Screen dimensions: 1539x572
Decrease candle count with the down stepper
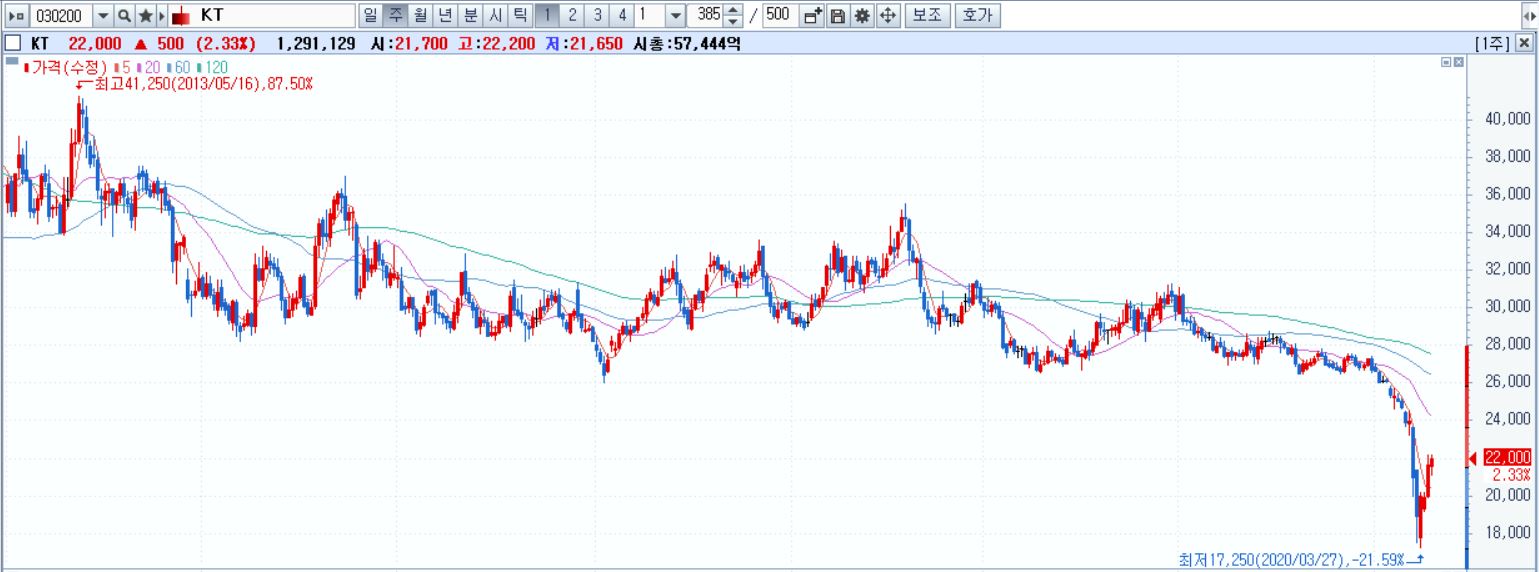(734, 21)
